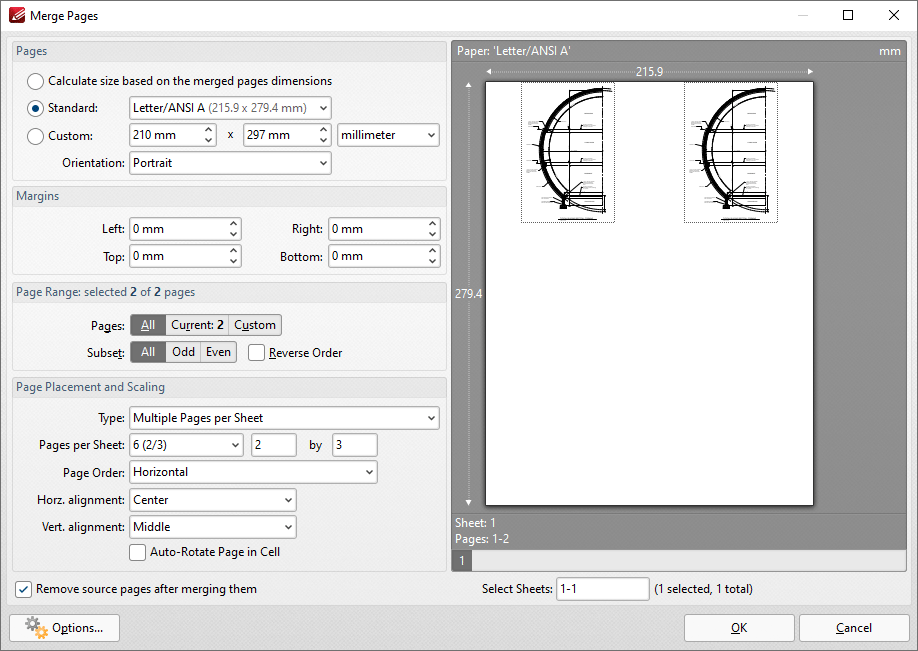Expand the placement Type dropdown
Image resolution: width=918 pixels, height=651 pixels.
pyautogui.click(x=284, y=418)
